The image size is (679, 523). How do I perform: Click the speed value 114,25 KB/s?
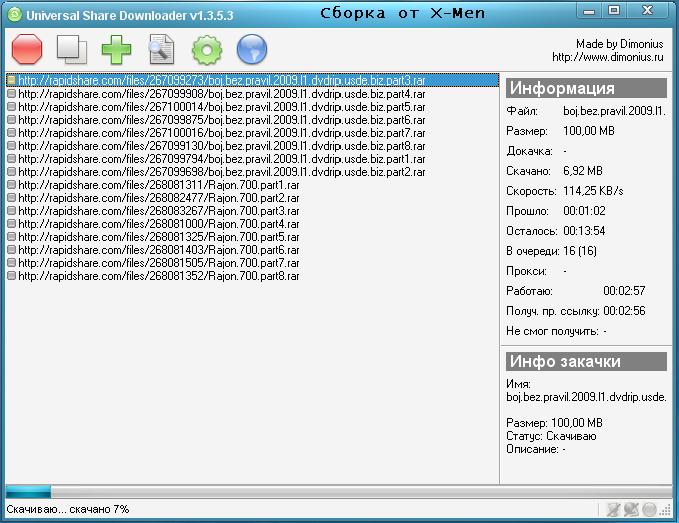click(x=593, y=191)
